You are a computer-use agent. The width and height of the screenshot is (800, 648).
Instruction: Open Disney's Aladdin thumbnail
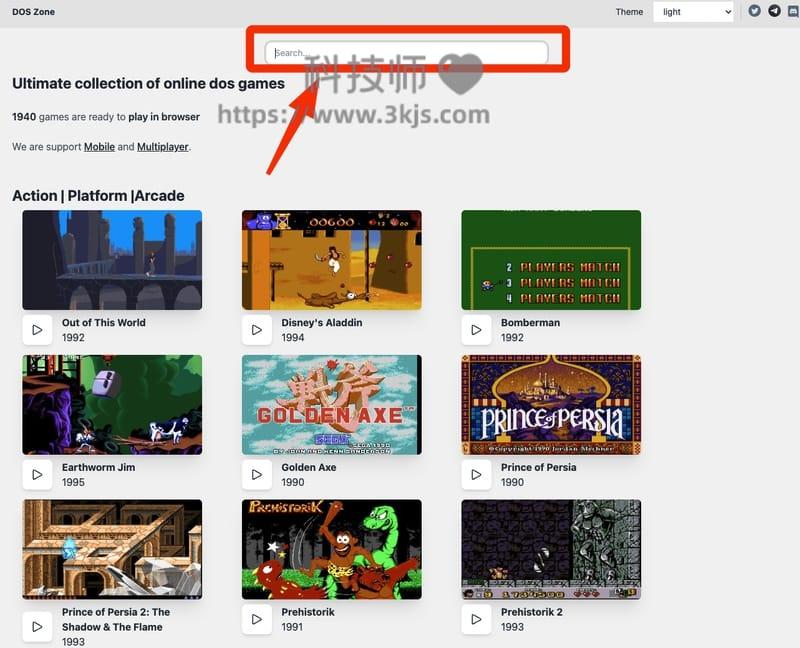click(x=332, y=260)
